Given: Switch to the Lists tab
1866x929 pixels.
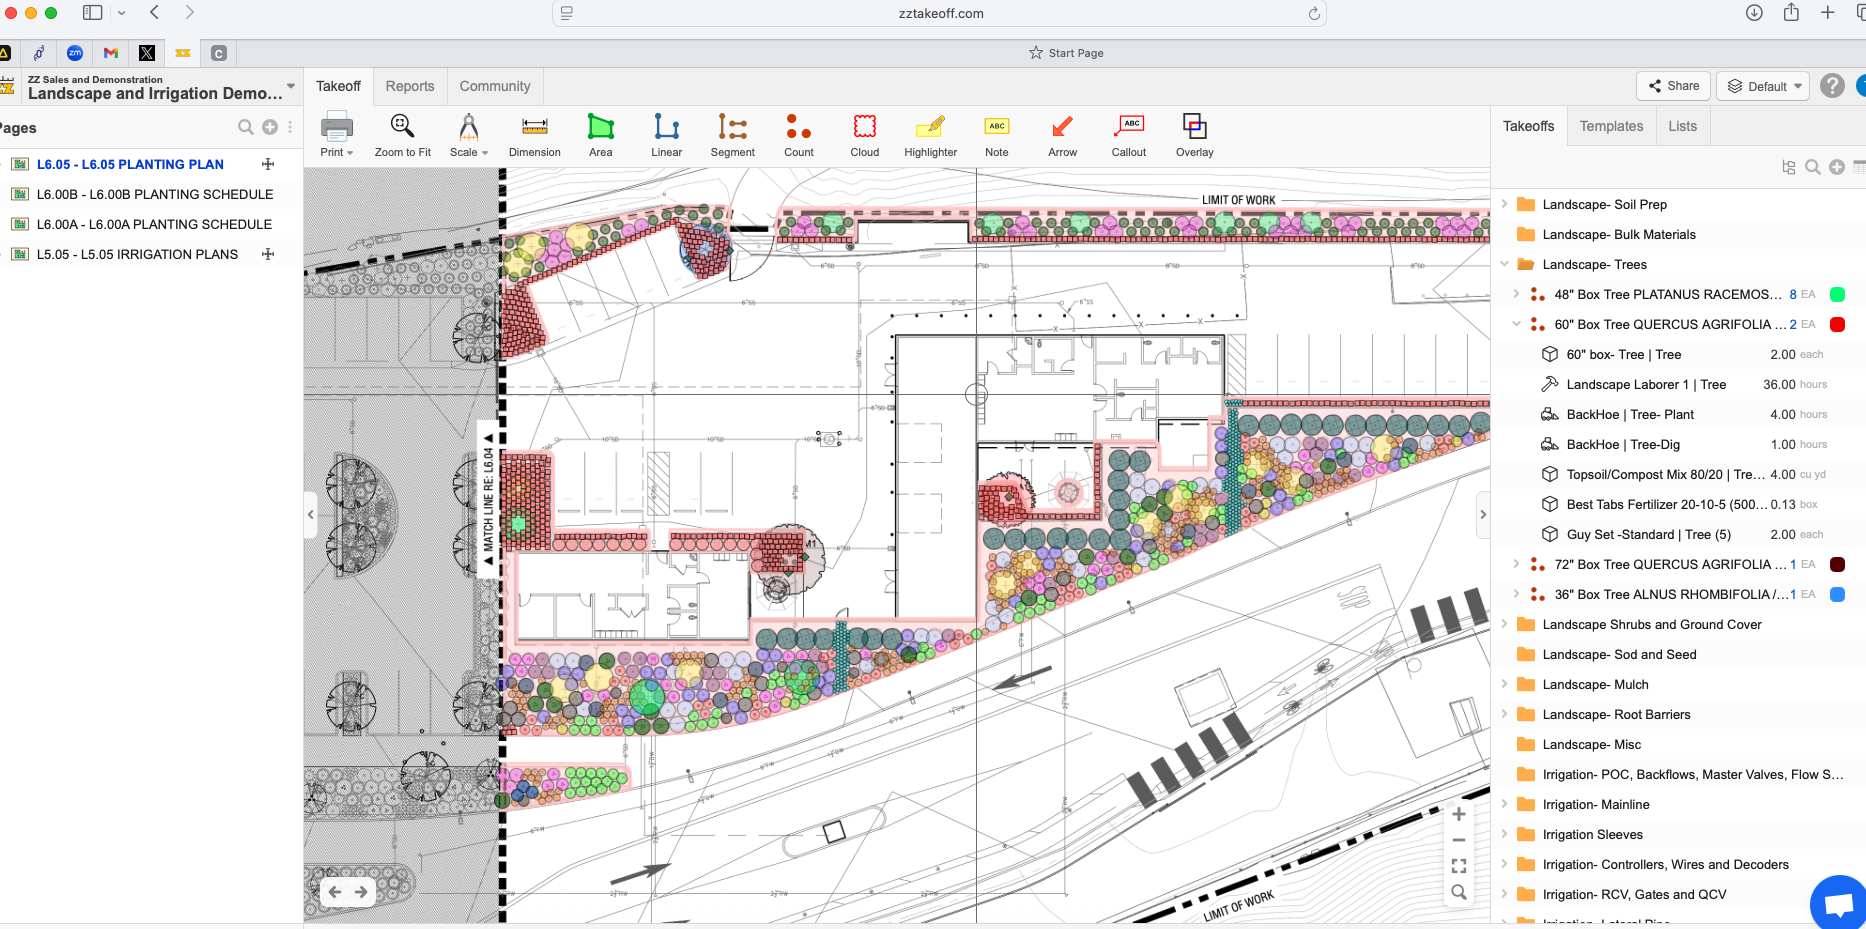Looking at the screenshot, I should coord(1683,126).
